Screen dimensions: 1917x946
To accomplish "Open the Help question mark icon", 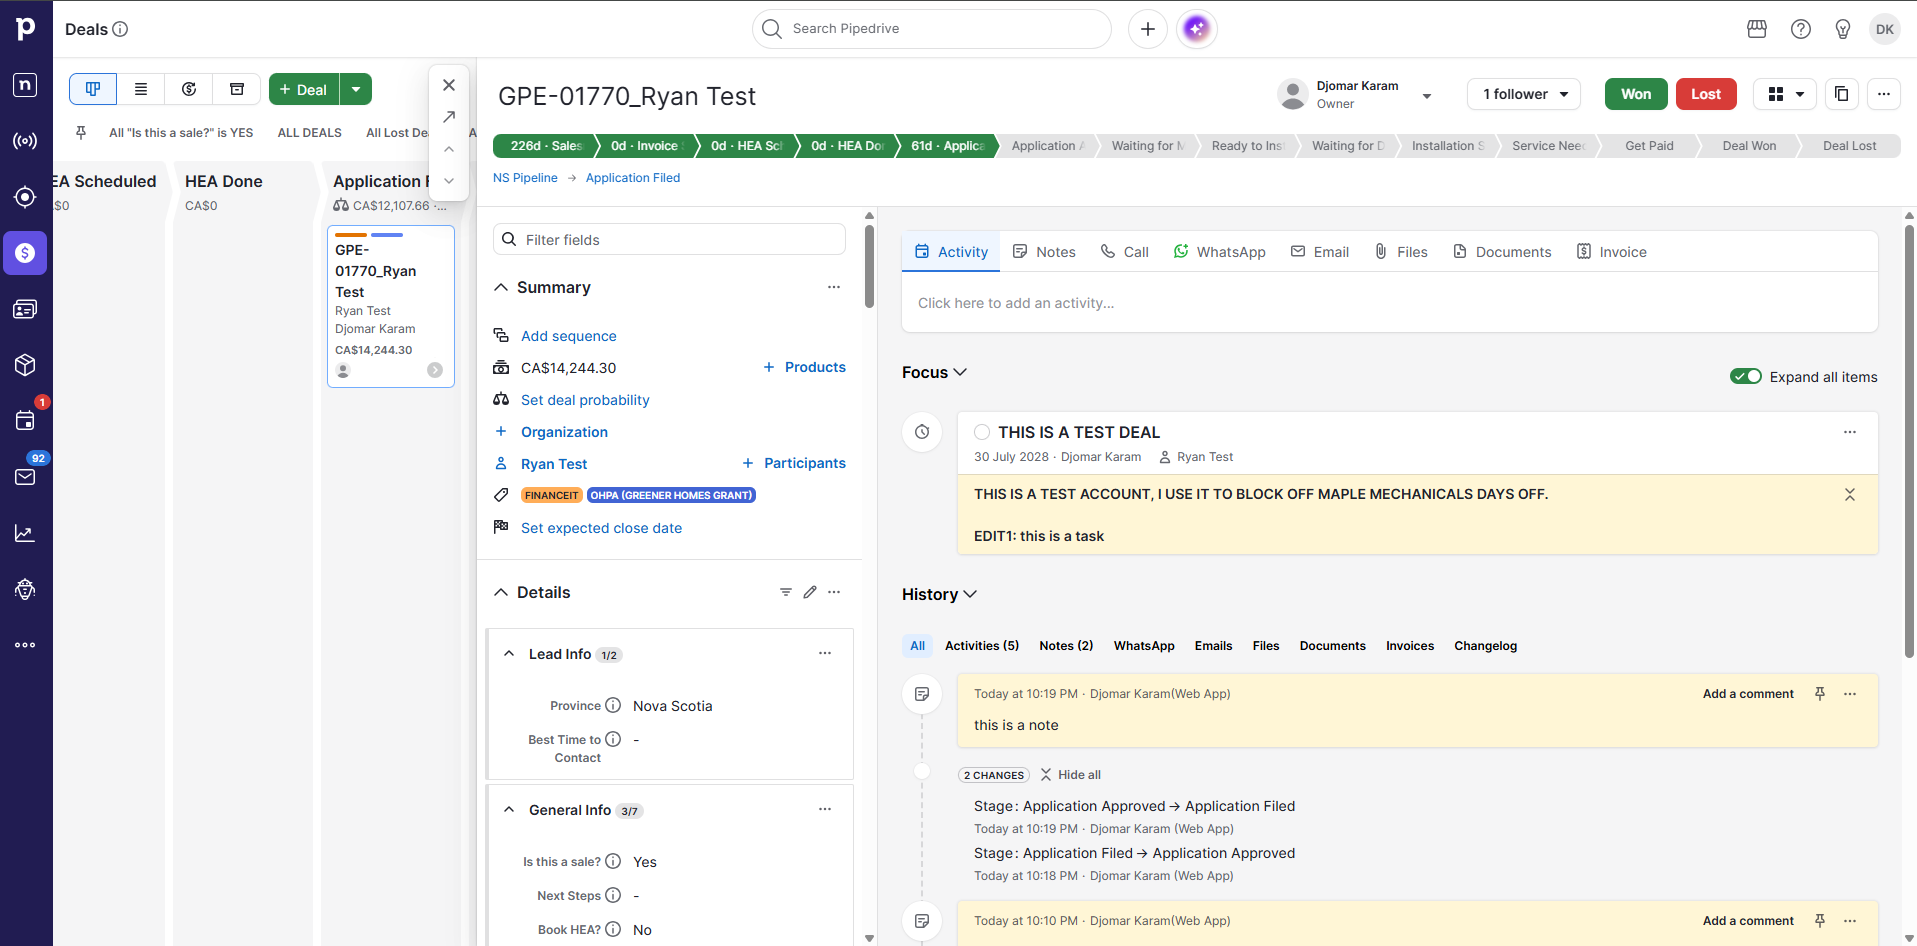I will point(1801,29).
